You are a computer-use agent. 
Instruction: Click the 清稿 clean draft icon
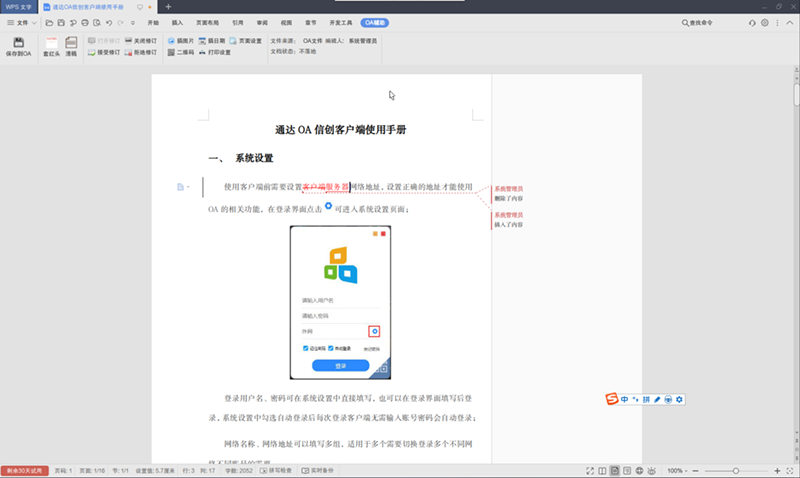click(71, 46)
